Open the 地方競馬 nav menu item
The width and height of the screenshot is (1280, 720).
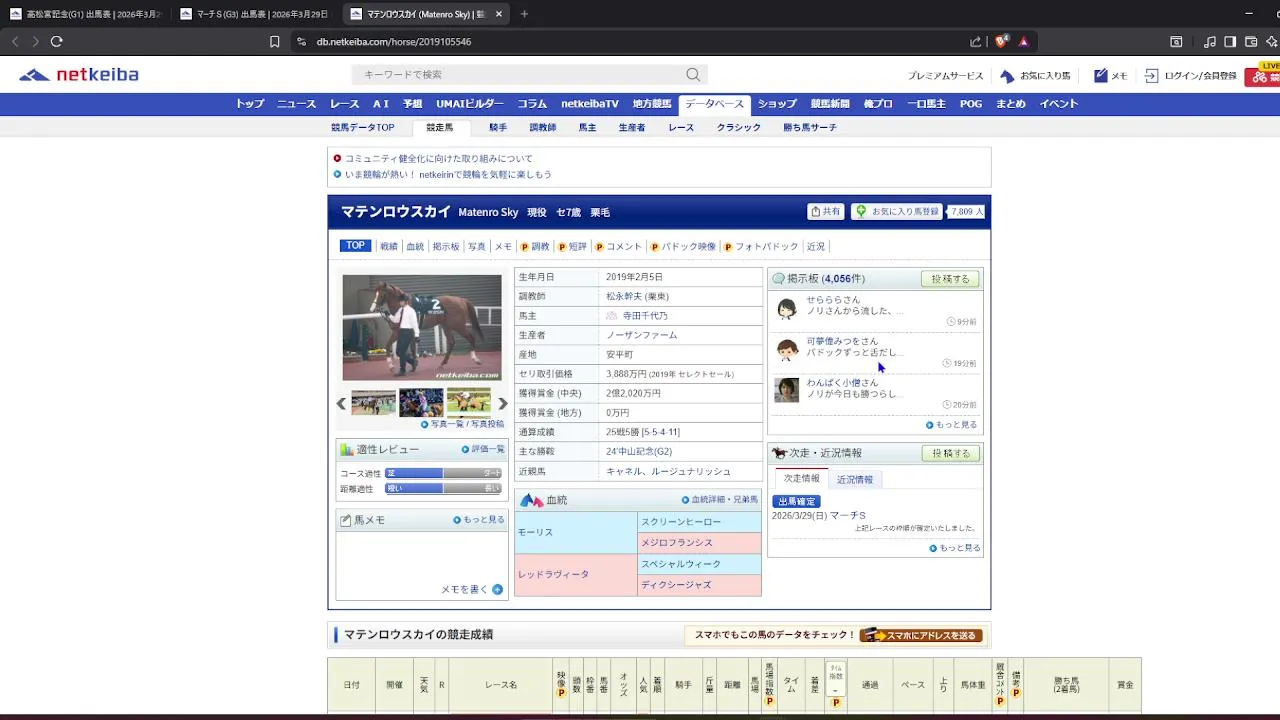(x=652, y=104)
